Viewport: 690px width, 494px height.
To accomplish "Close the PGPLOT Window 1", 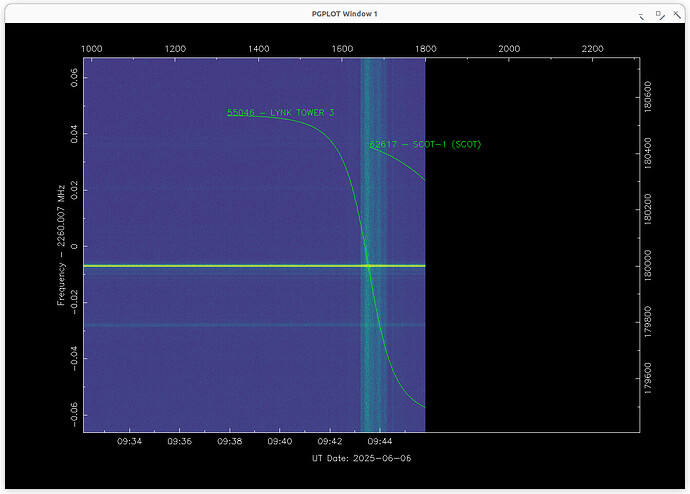I will [x=677, y=15].
